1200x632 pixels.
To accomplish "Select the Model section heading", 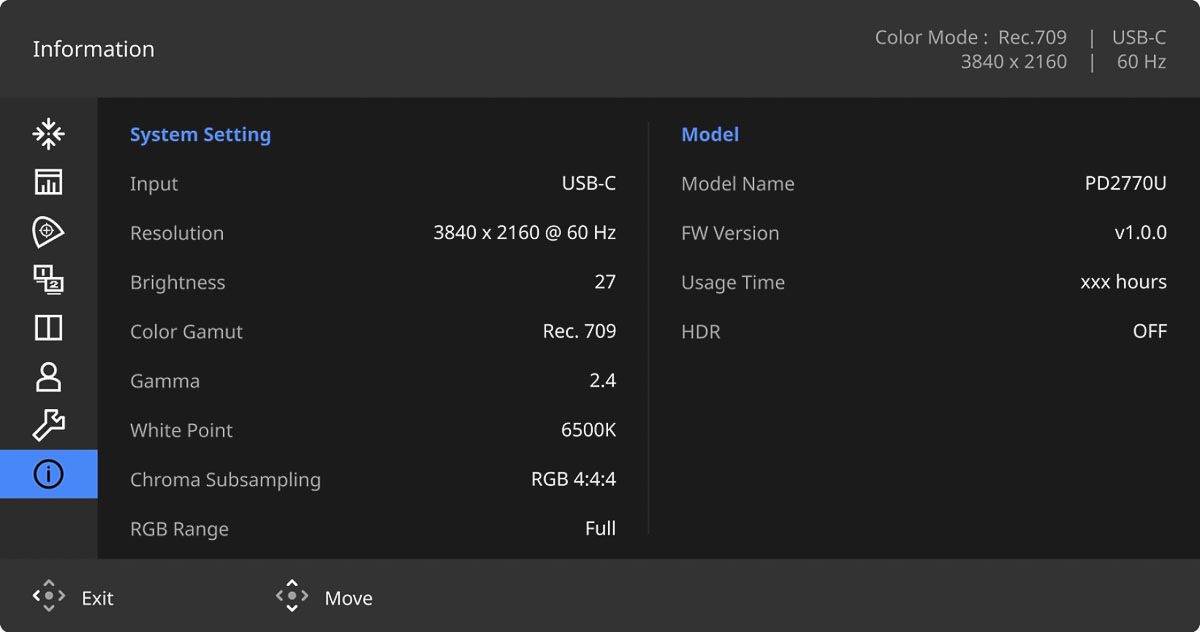I will click(x=710, y=135).
